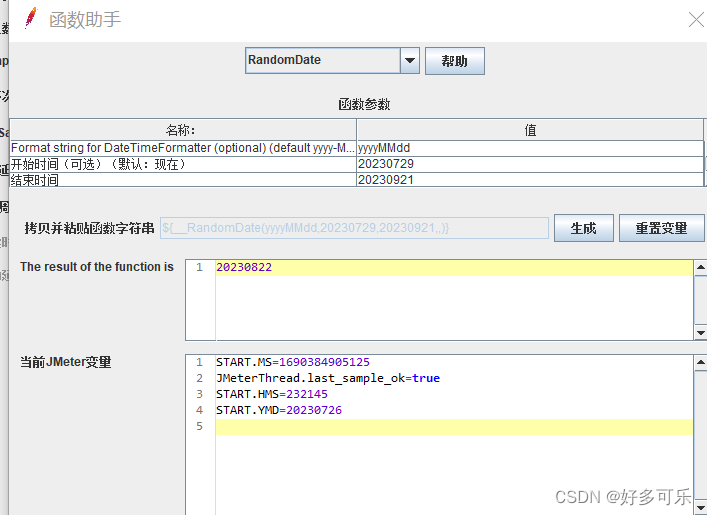Viewport: 707px width, 515px height.
Task: Select the yyyyMMdd format value cell
Action: pyautogui.click(x=530, y=148)
